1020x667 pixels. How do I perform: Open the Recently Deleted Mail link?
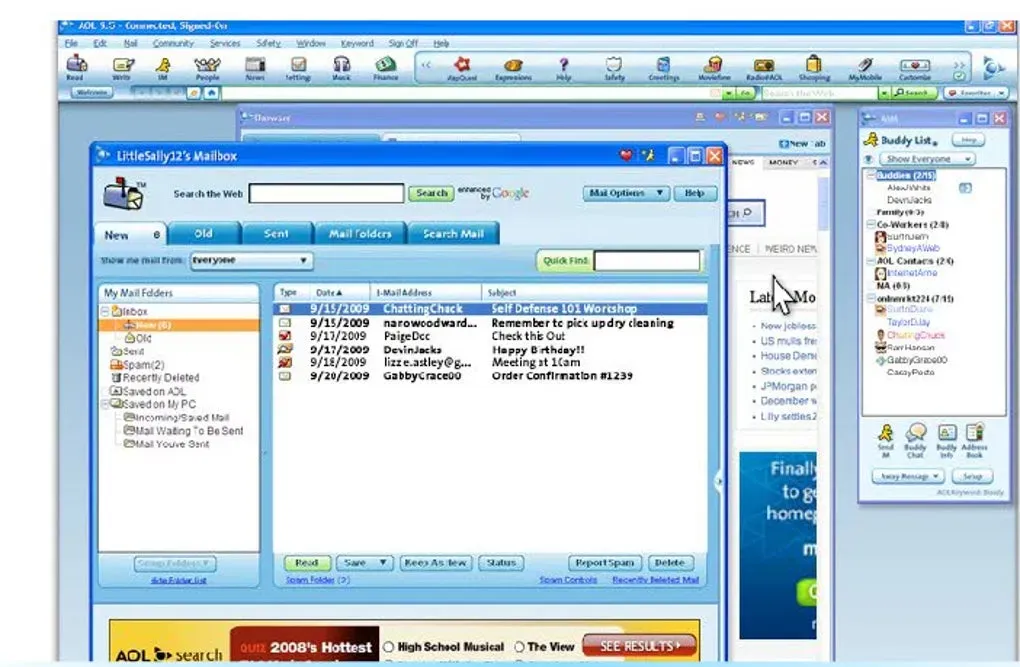[x=655, y=580]
